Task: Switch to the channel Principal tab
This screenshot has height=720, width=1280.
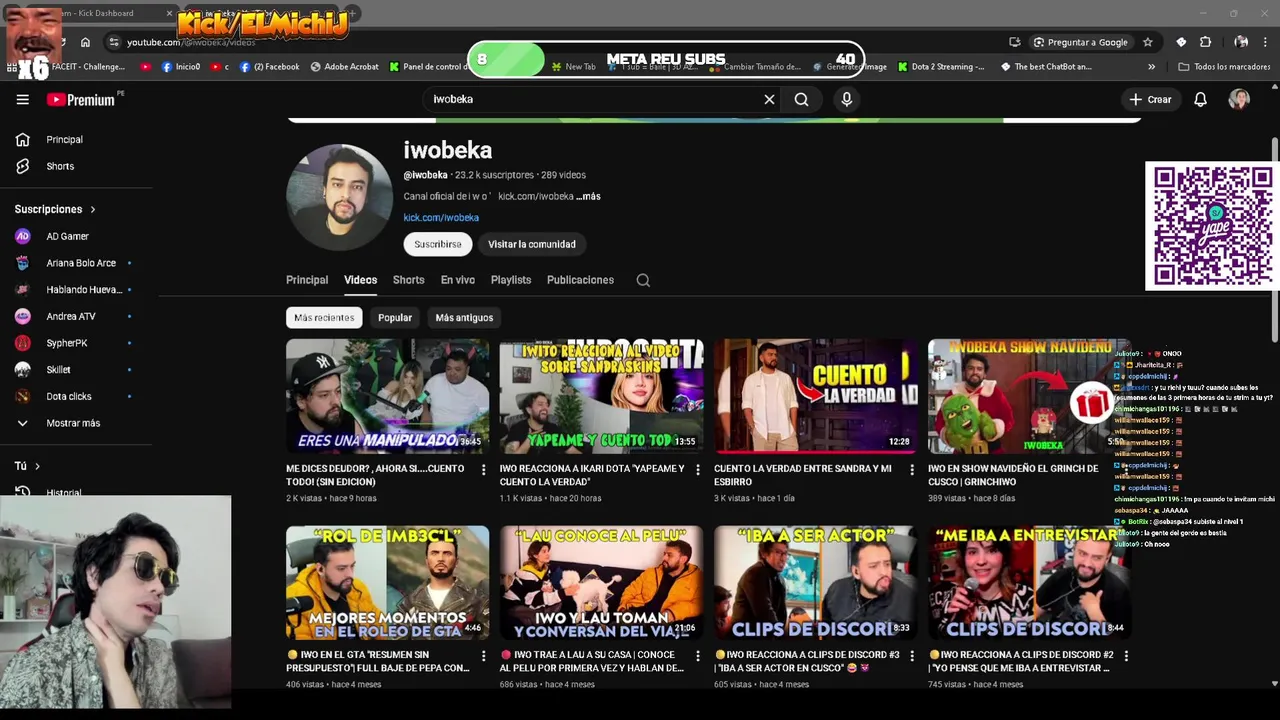Action: point(307,280)
